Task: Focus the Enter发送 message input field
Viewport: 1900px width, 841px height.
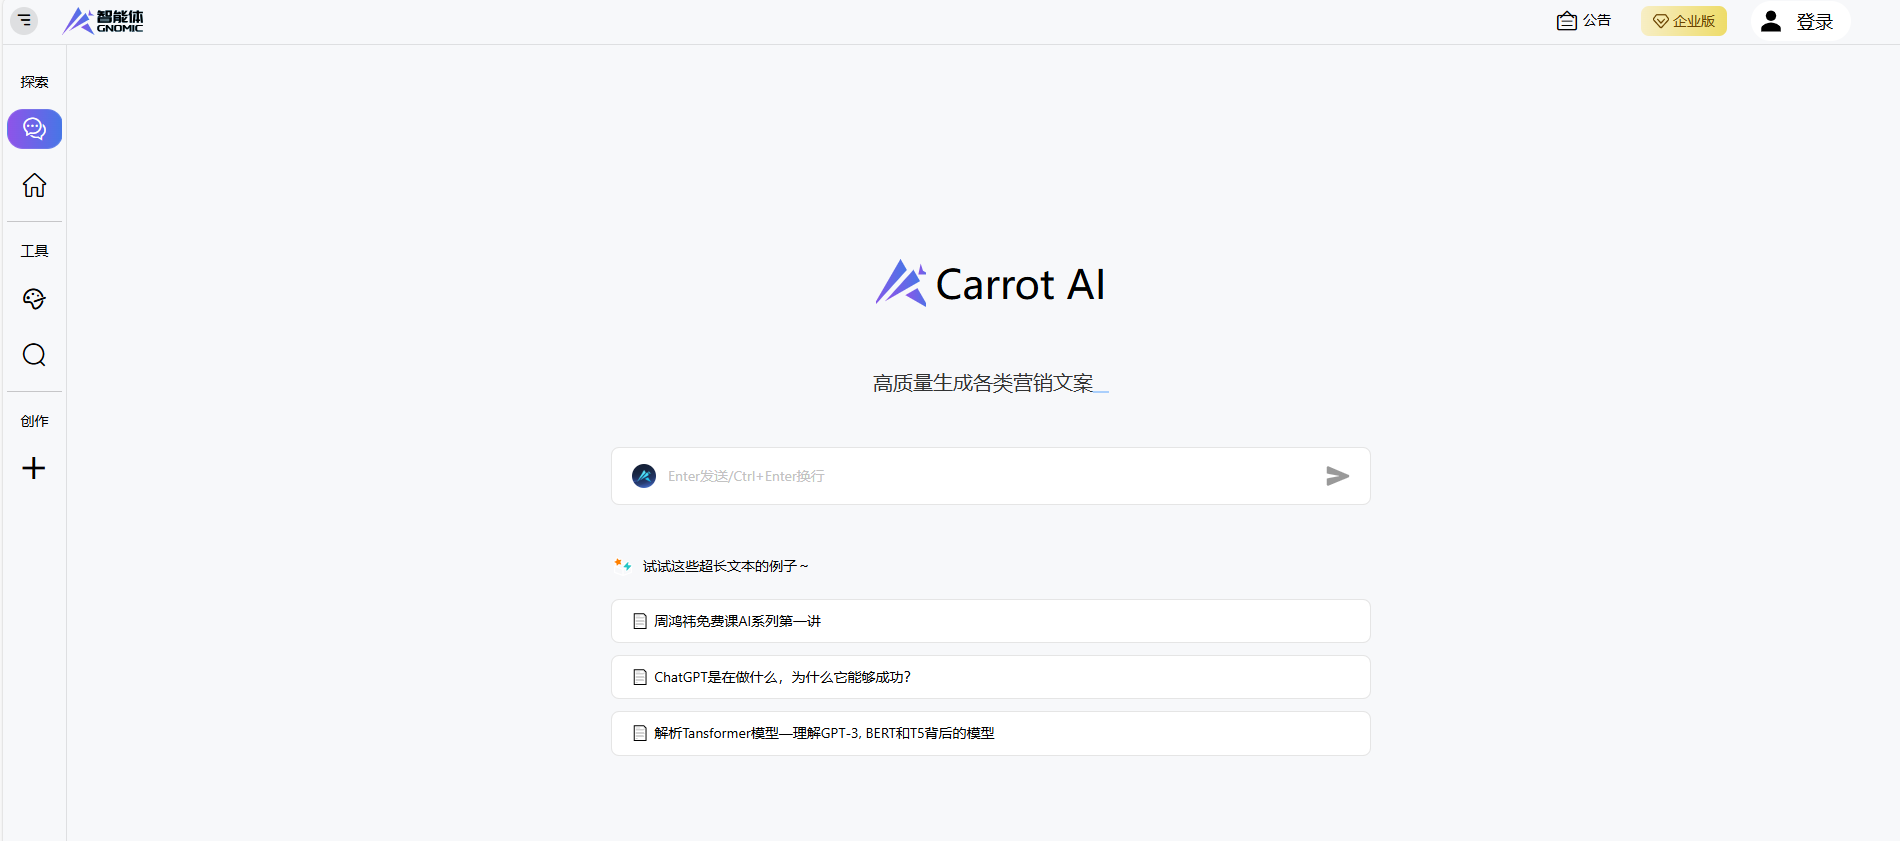Action: pyautogui.click(x=990, y=476)
